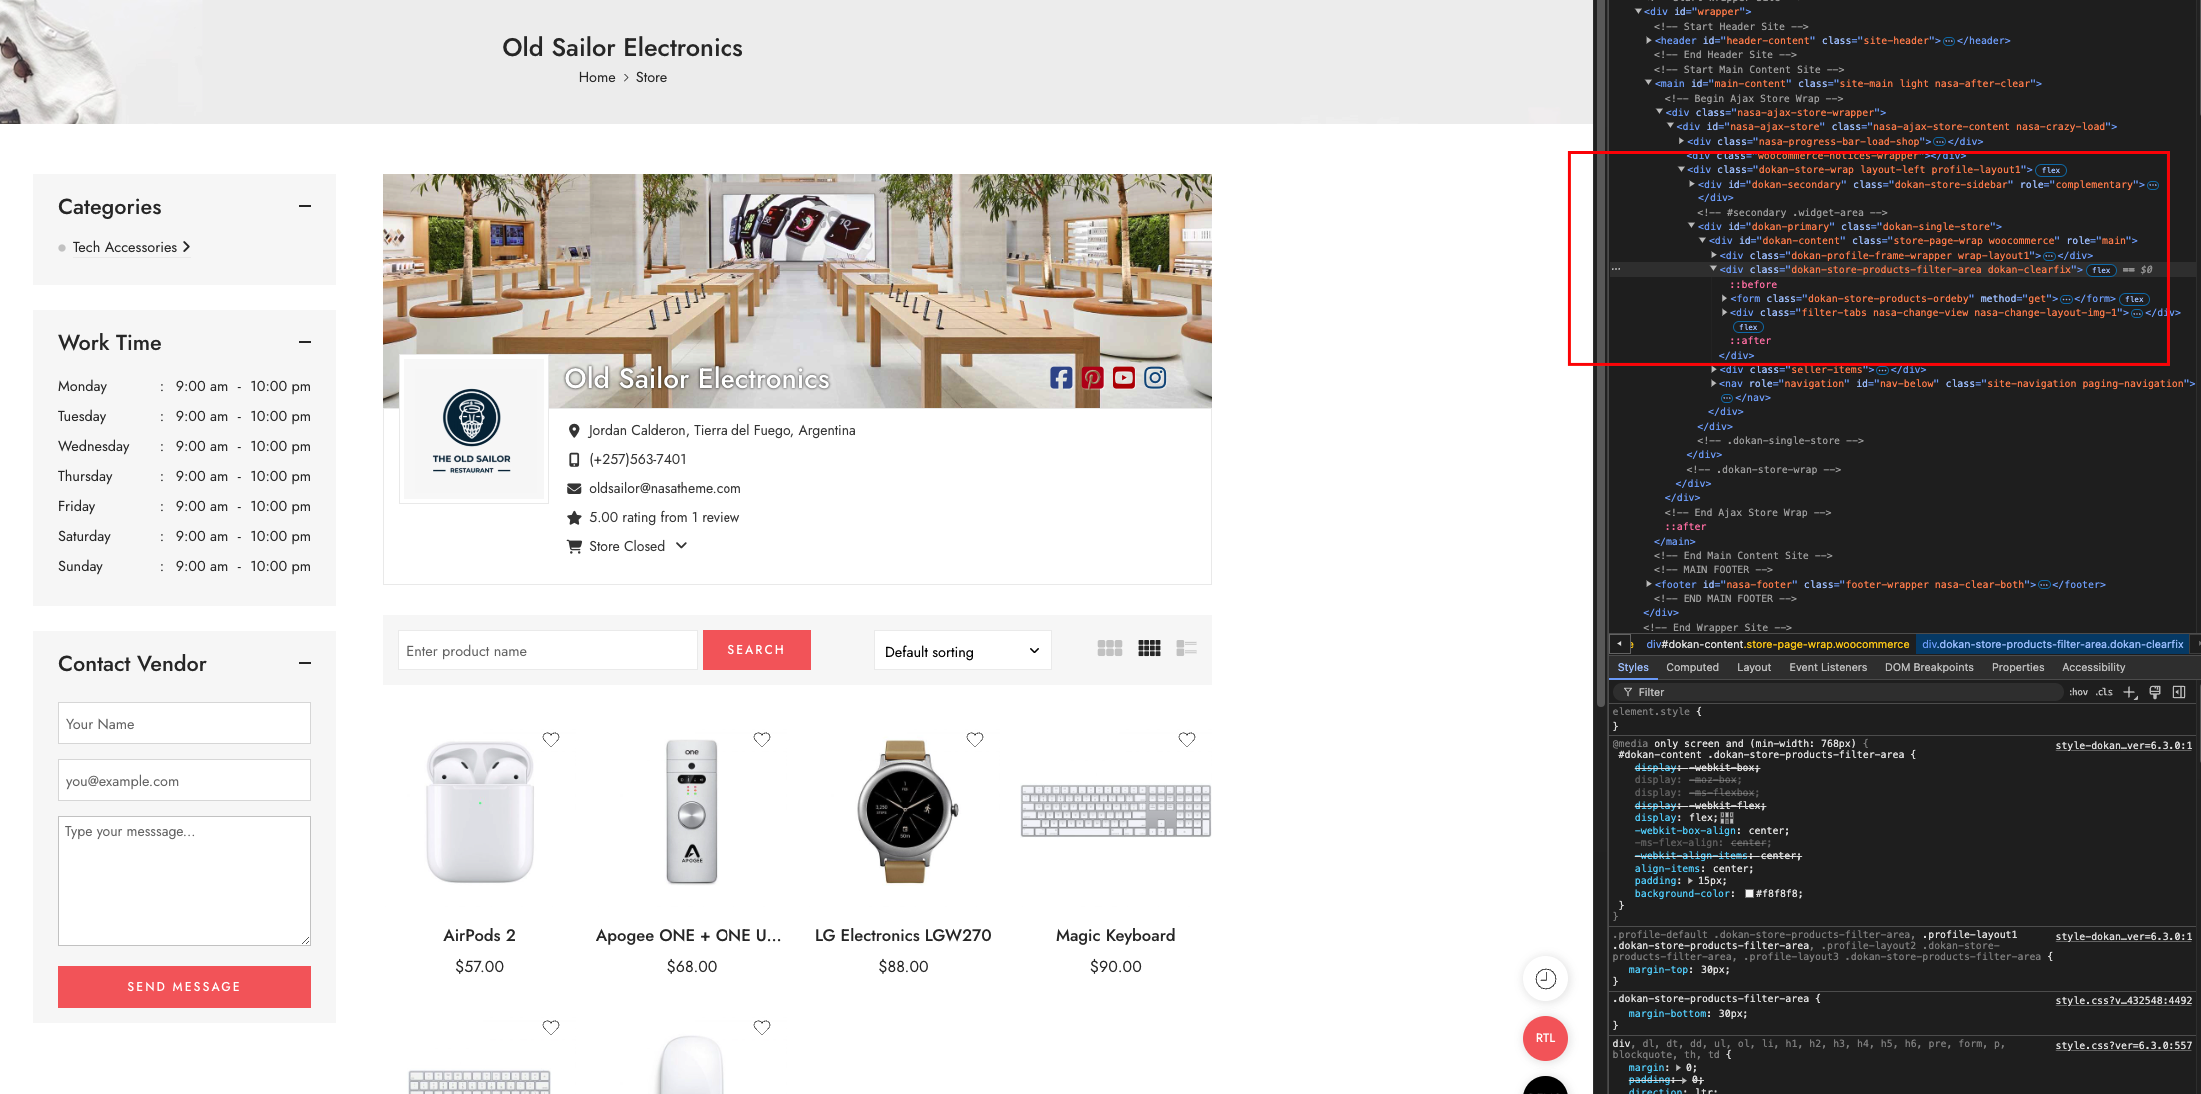Open the store's Instagram icon
Screen dimensions: 2201x1094
[x=1155, y=378]
